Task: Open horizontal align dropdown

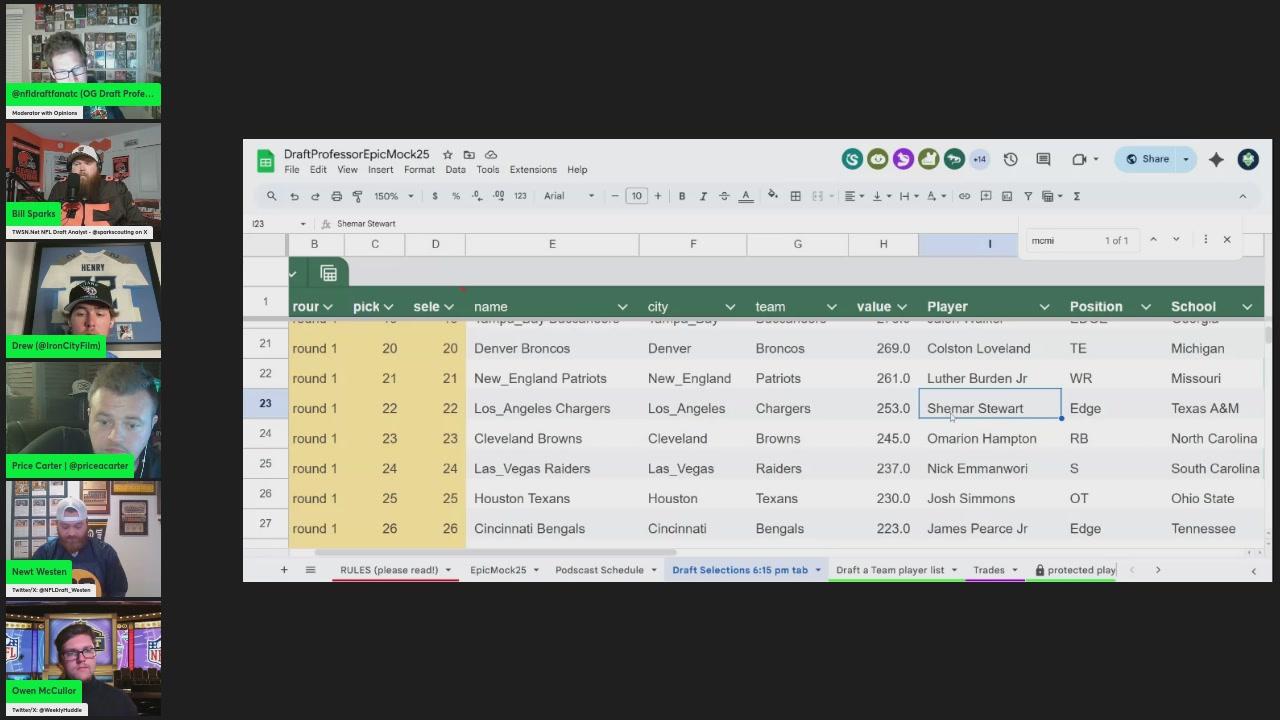Action: 853,196
